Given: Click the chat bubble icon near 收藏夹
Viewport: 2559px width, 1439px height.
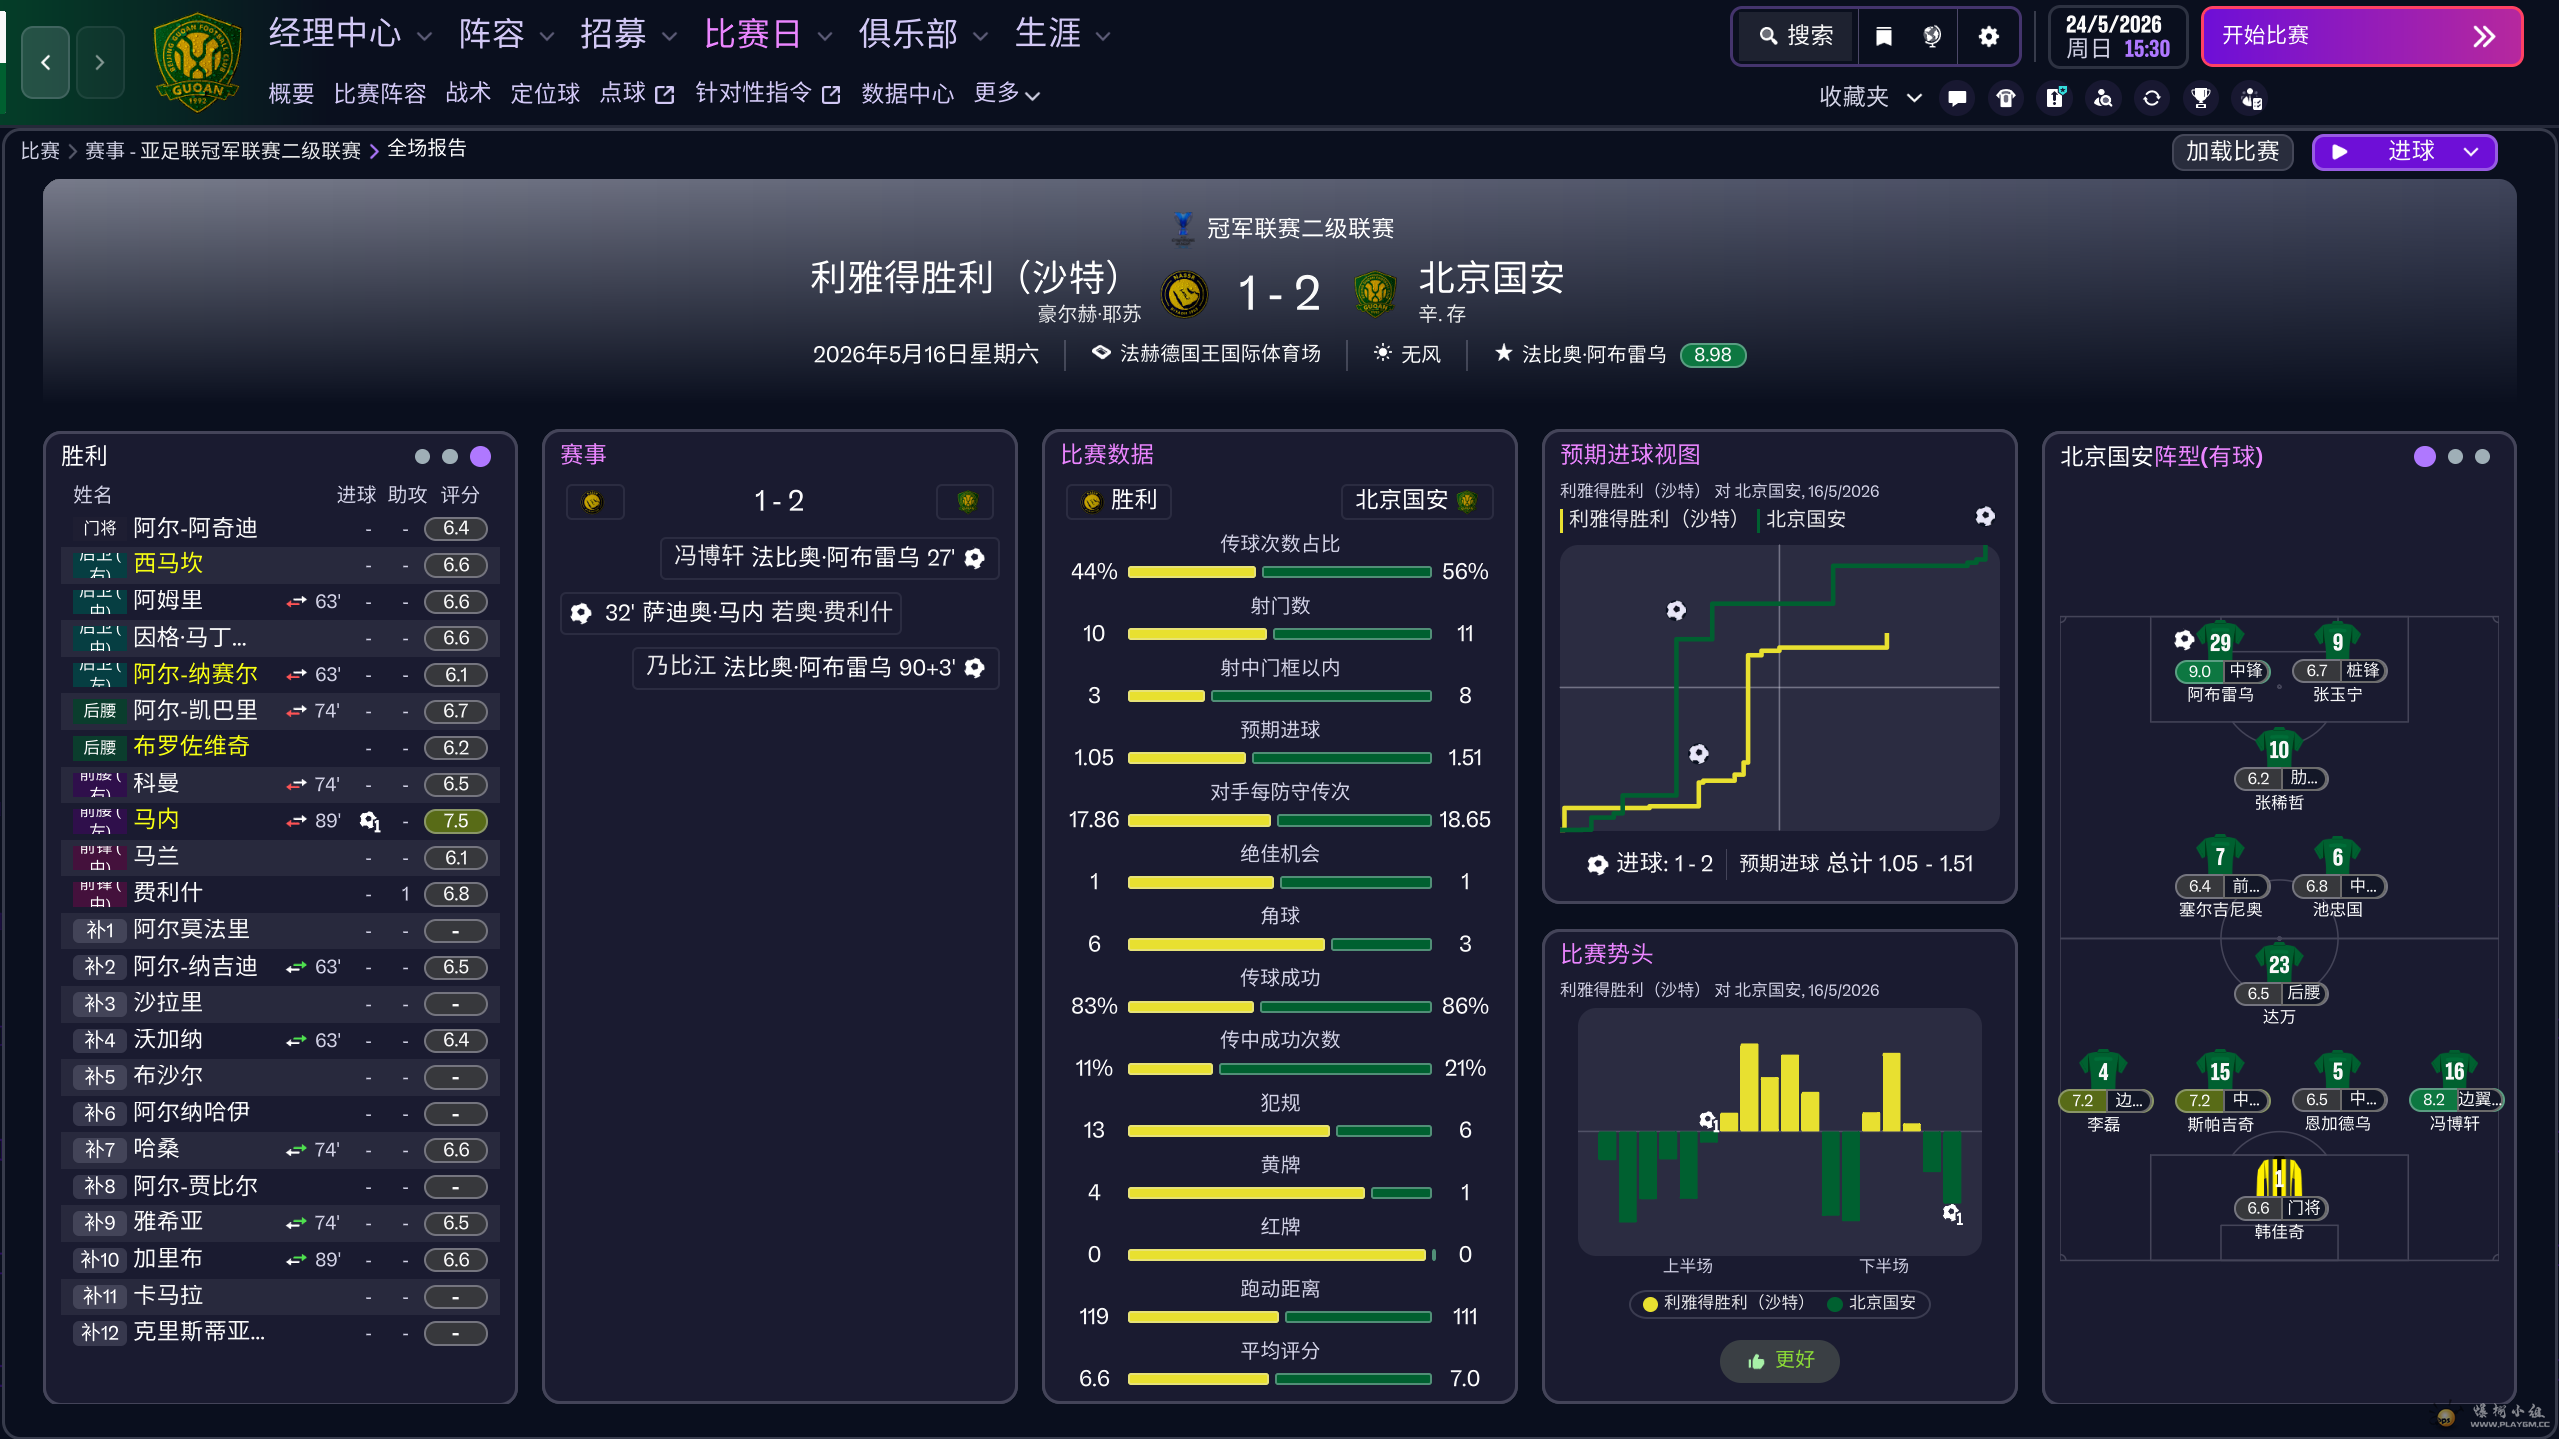Looking at the screenshot, I should click(x=1957, y=98).
